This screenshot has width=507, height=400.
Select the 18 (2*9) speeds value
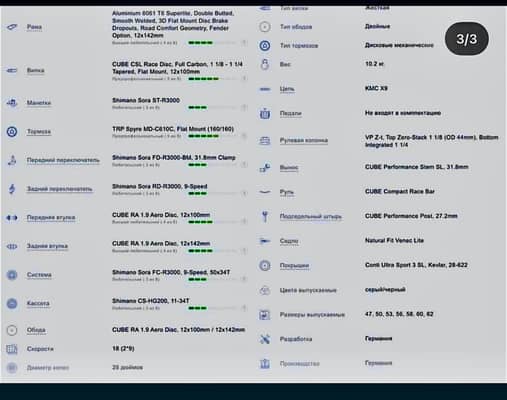click(123, 349)
